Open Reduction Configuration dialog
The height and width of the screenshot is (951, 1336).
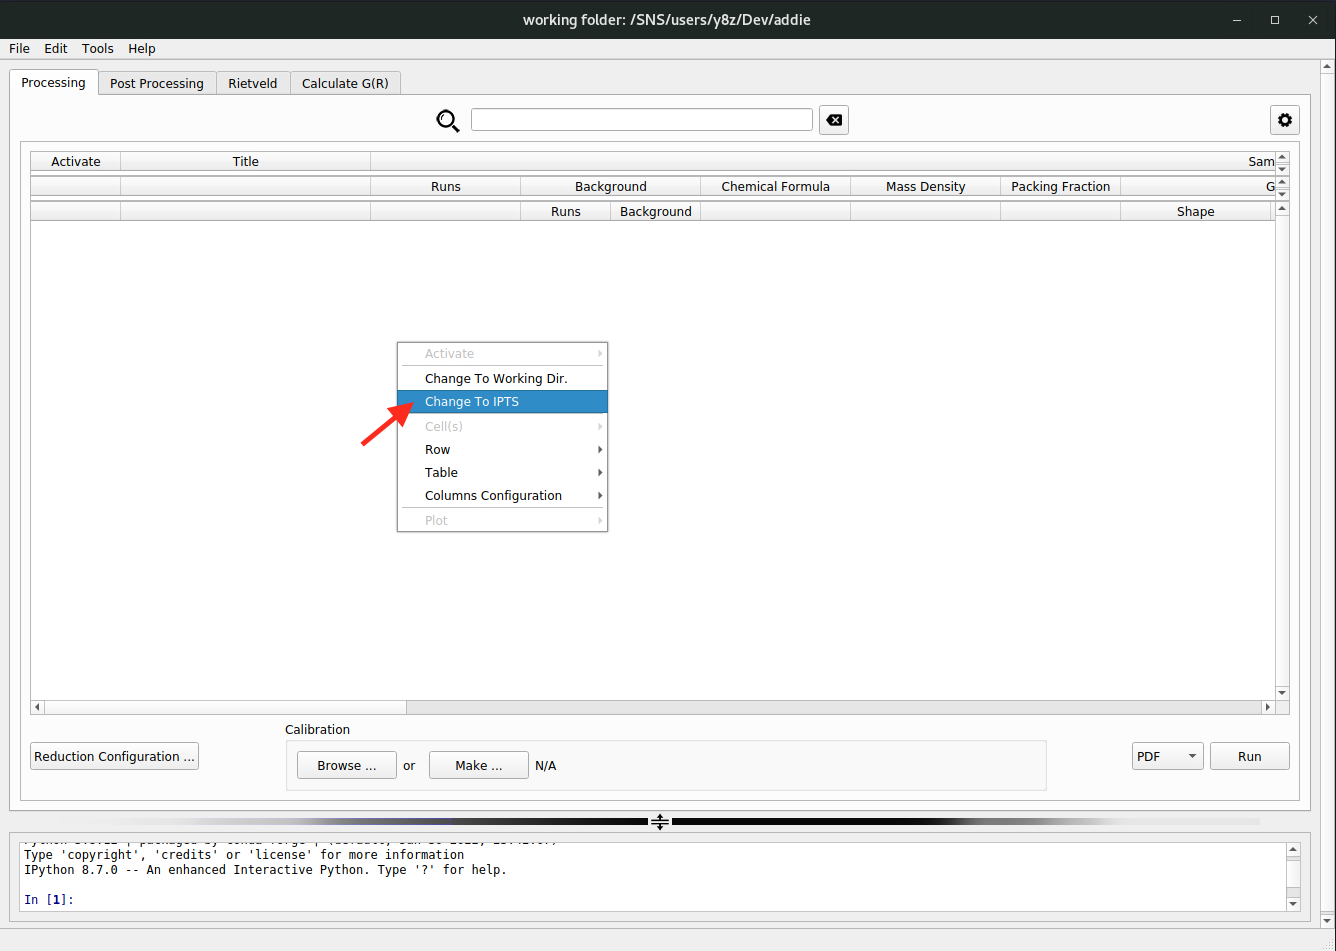pyautogui.click(x=114, y=756)
